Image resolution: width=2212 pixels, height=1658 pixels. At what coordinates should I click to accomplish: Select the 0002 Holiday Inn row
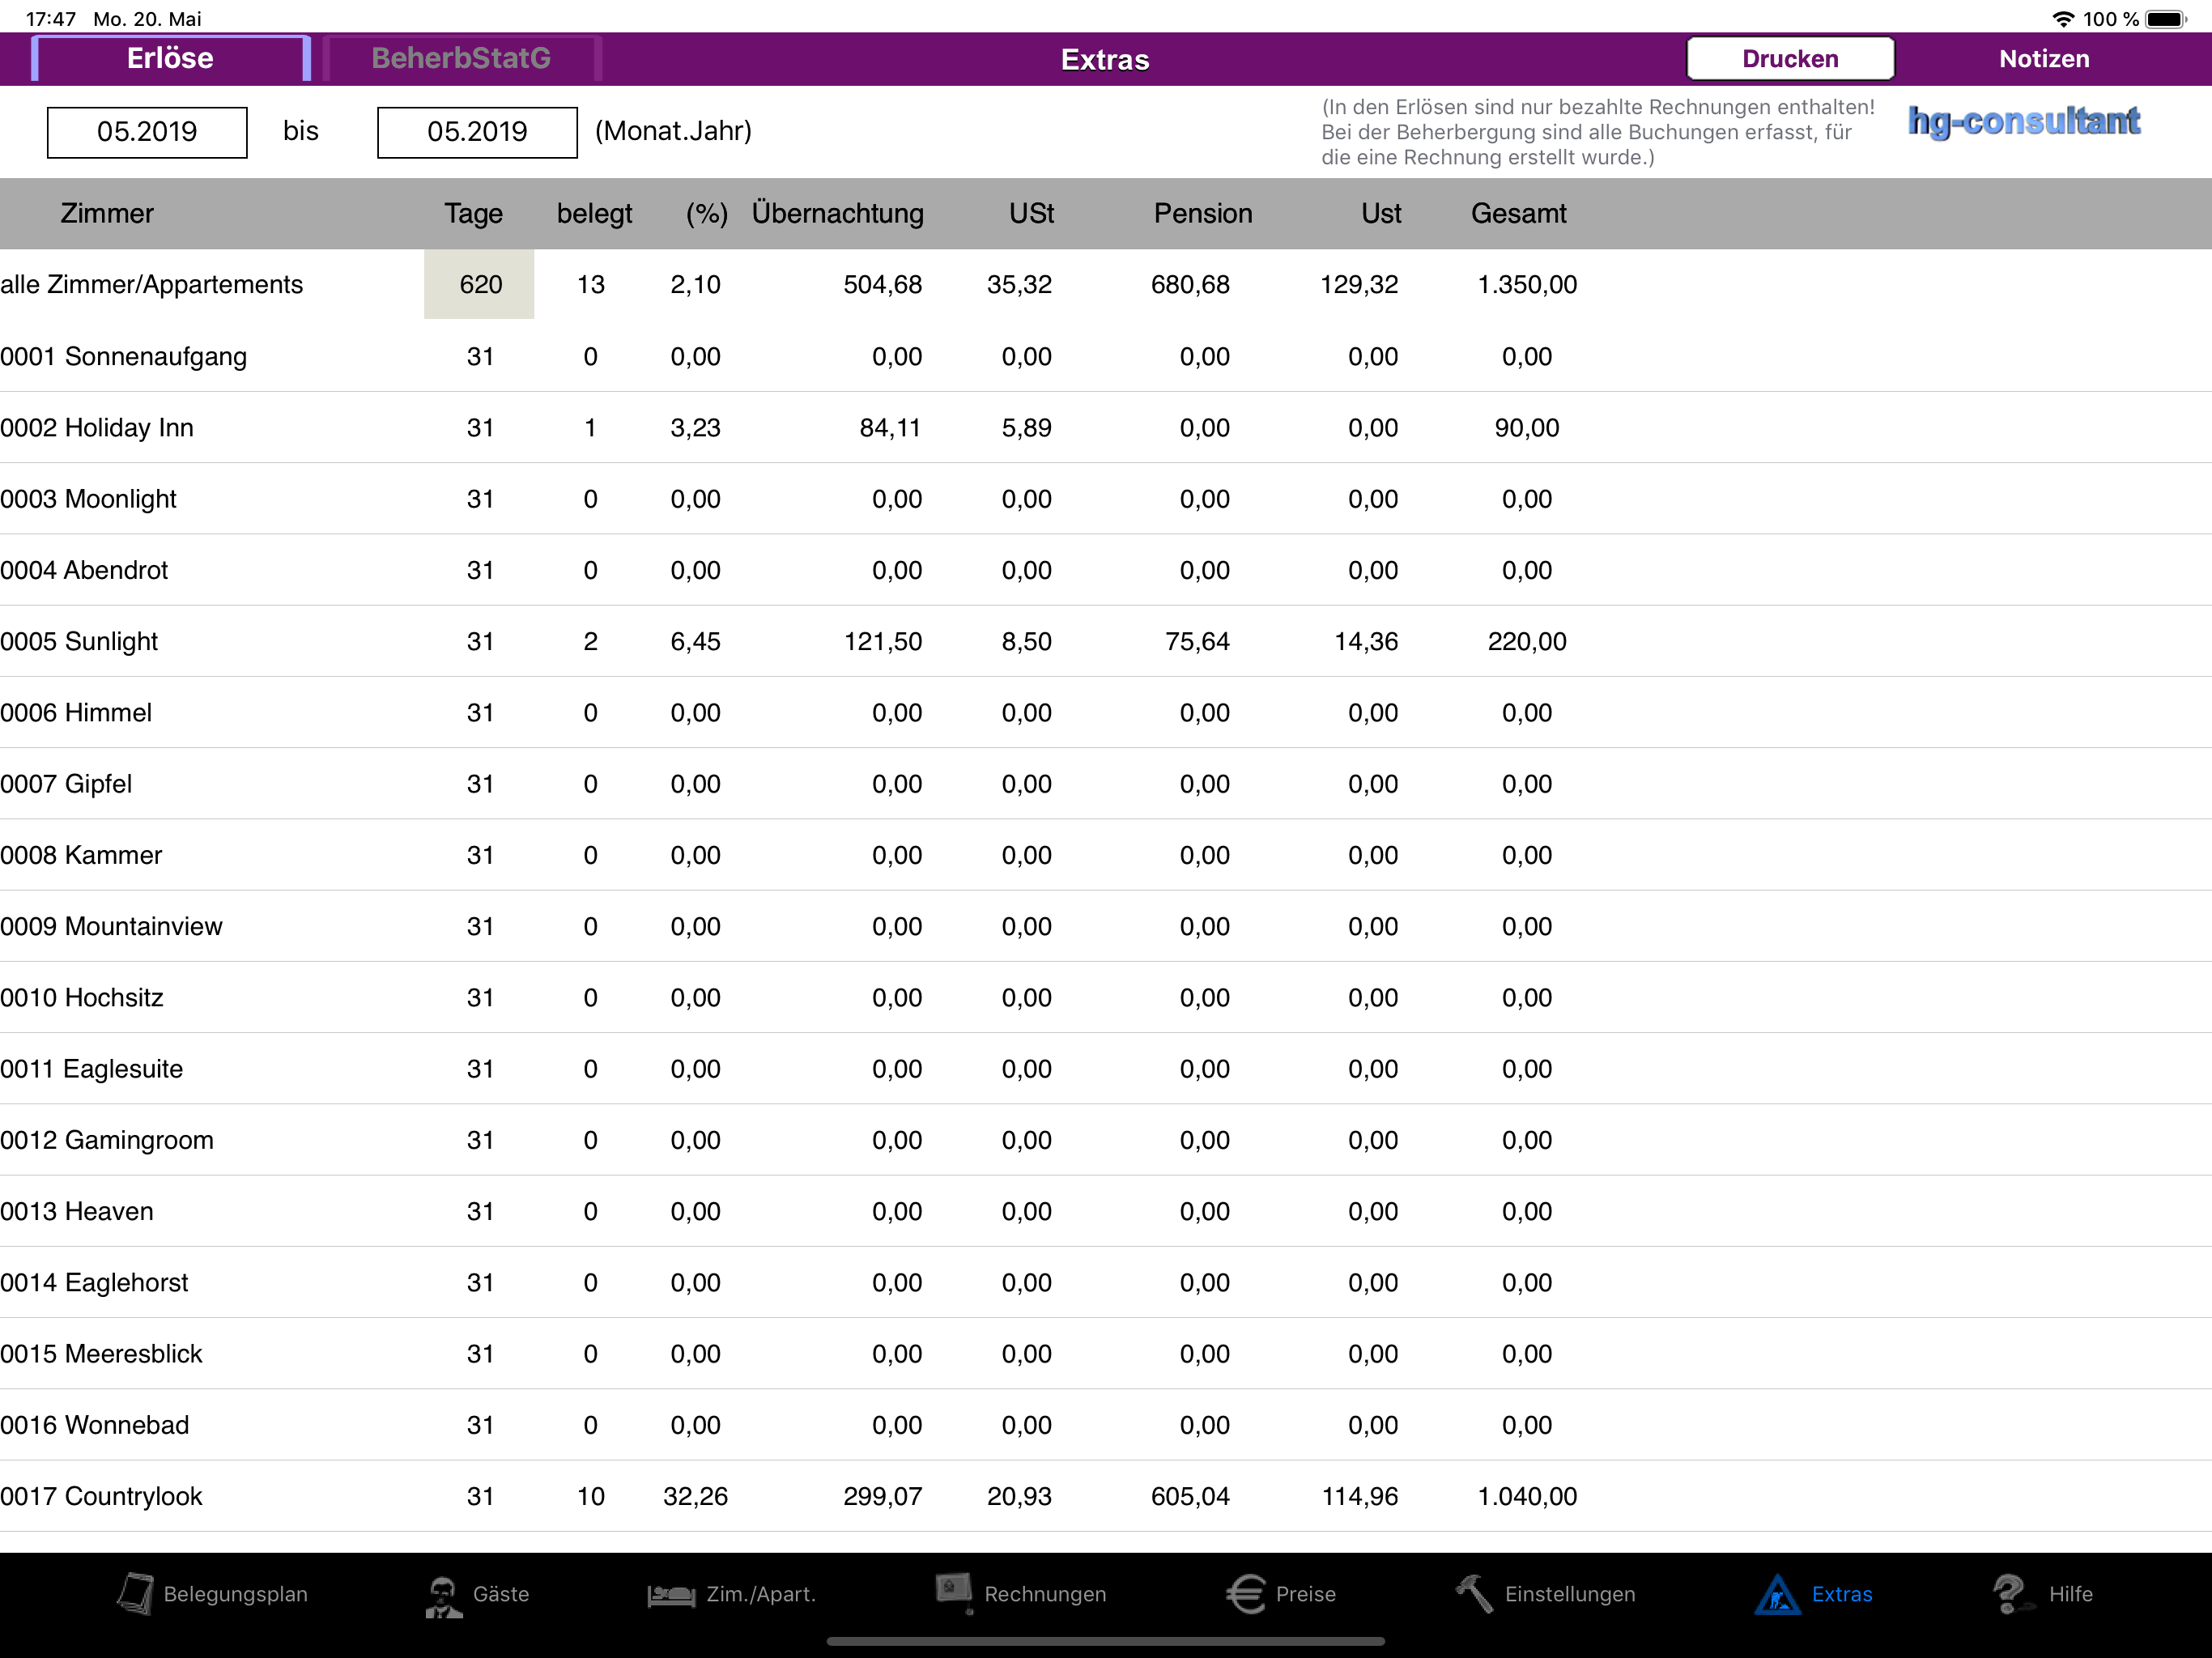tap(1106, 427)
